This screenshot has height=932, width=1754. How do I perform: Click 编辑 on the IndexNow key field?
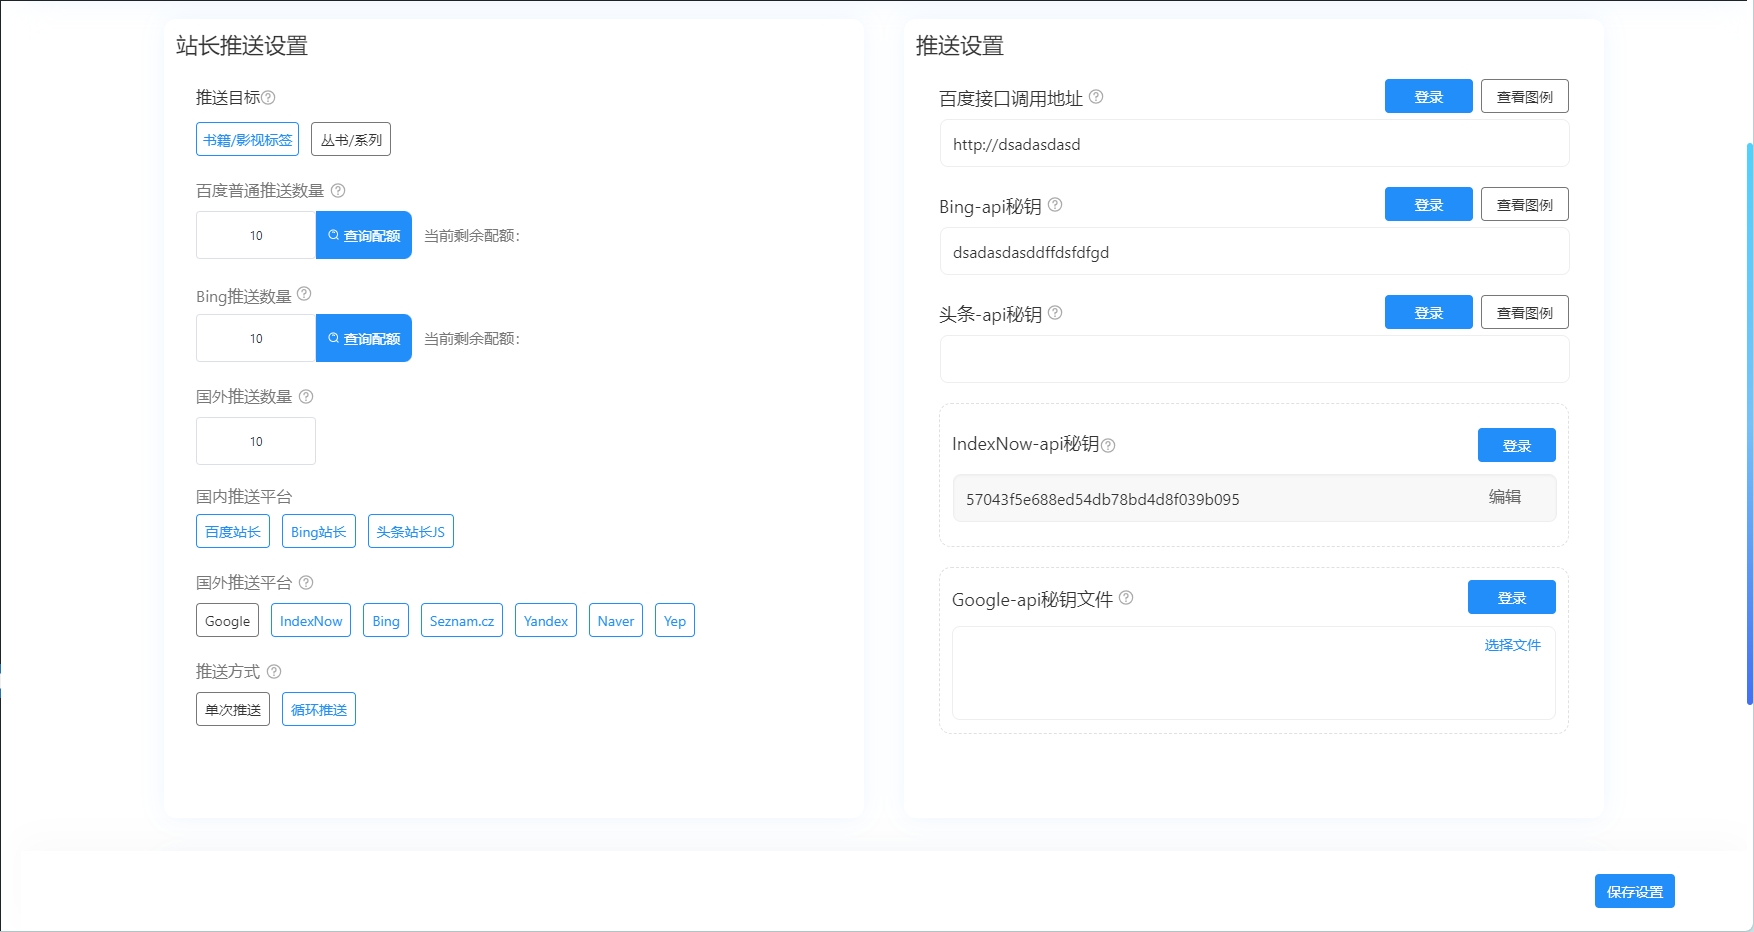click(1504, 497)
